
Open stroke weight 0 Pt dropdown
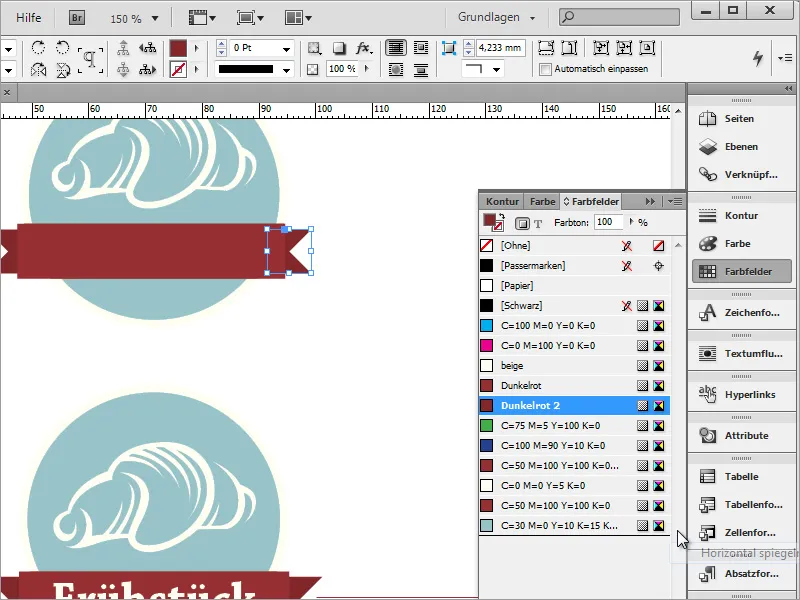pyautogui.click(x=286, y=49)
